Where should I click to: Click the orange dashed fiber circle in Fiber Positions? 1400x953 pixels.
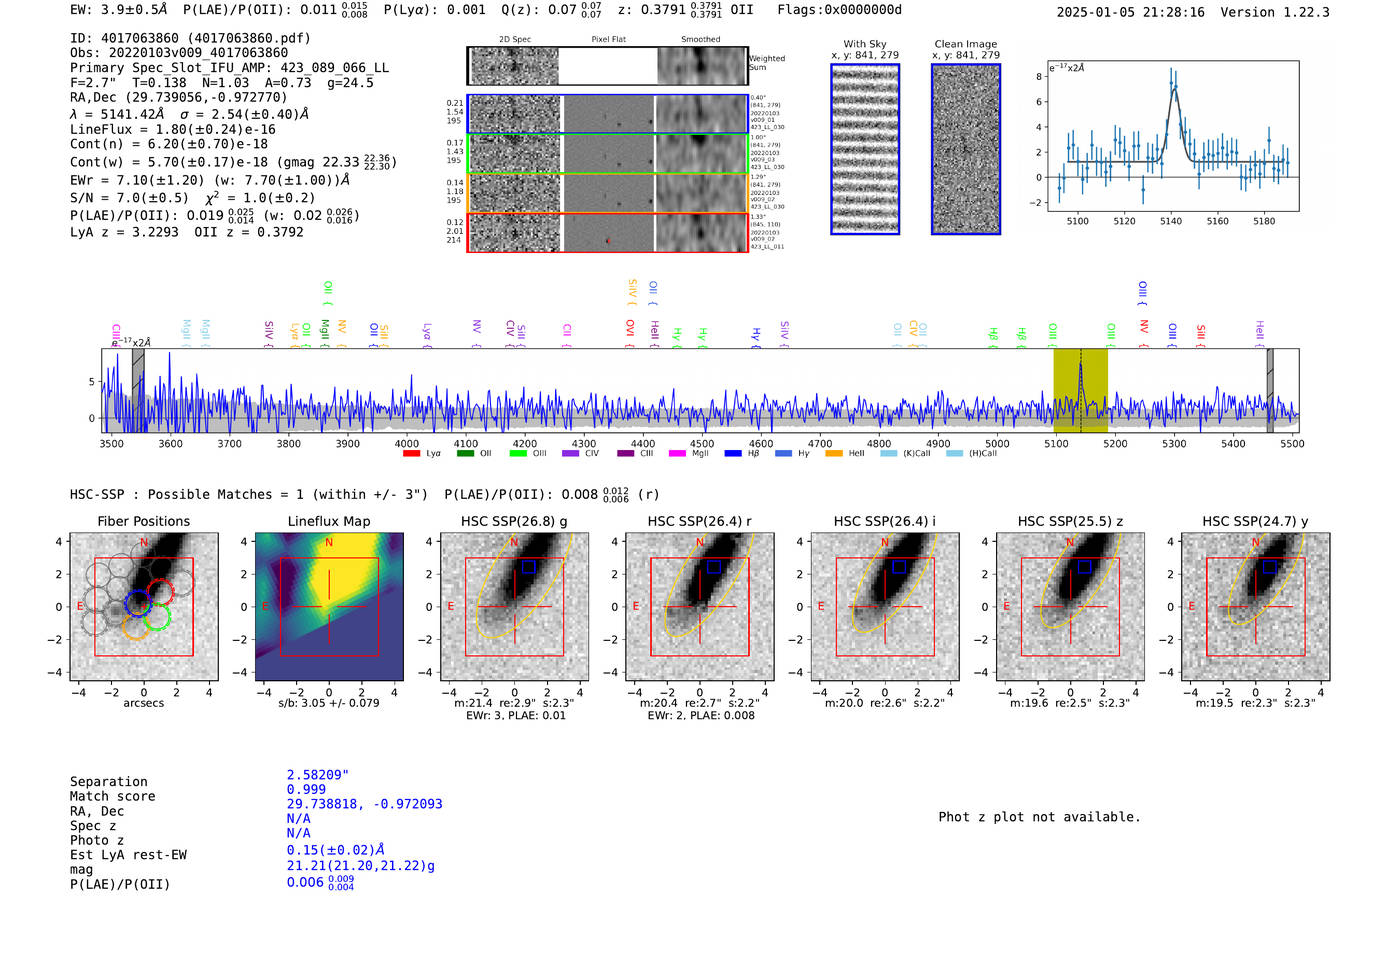[x=134, y=627]
